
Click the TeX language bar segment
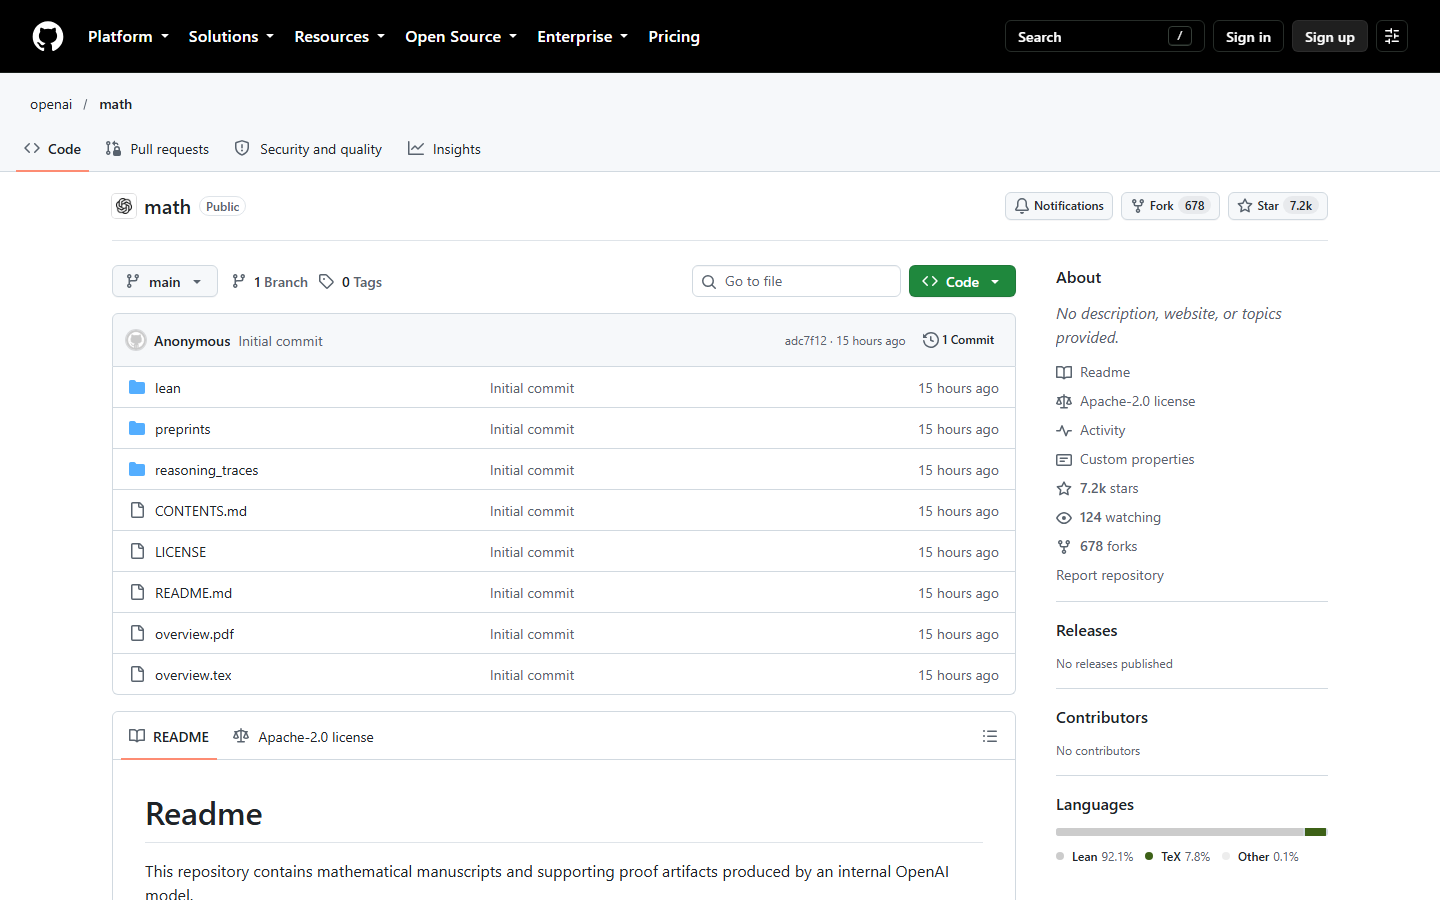(1316, 832)
